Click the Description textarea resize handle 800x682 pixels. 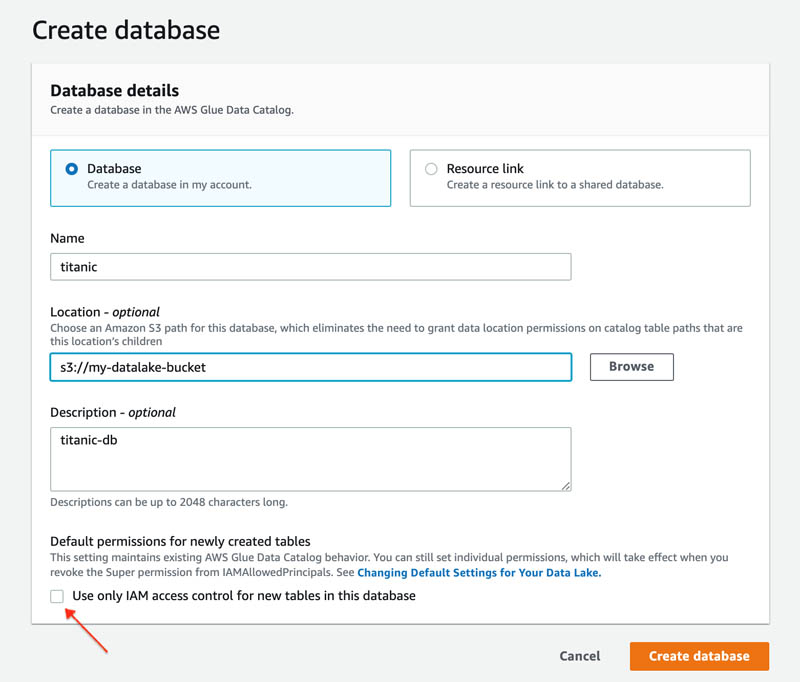(566, 486)
